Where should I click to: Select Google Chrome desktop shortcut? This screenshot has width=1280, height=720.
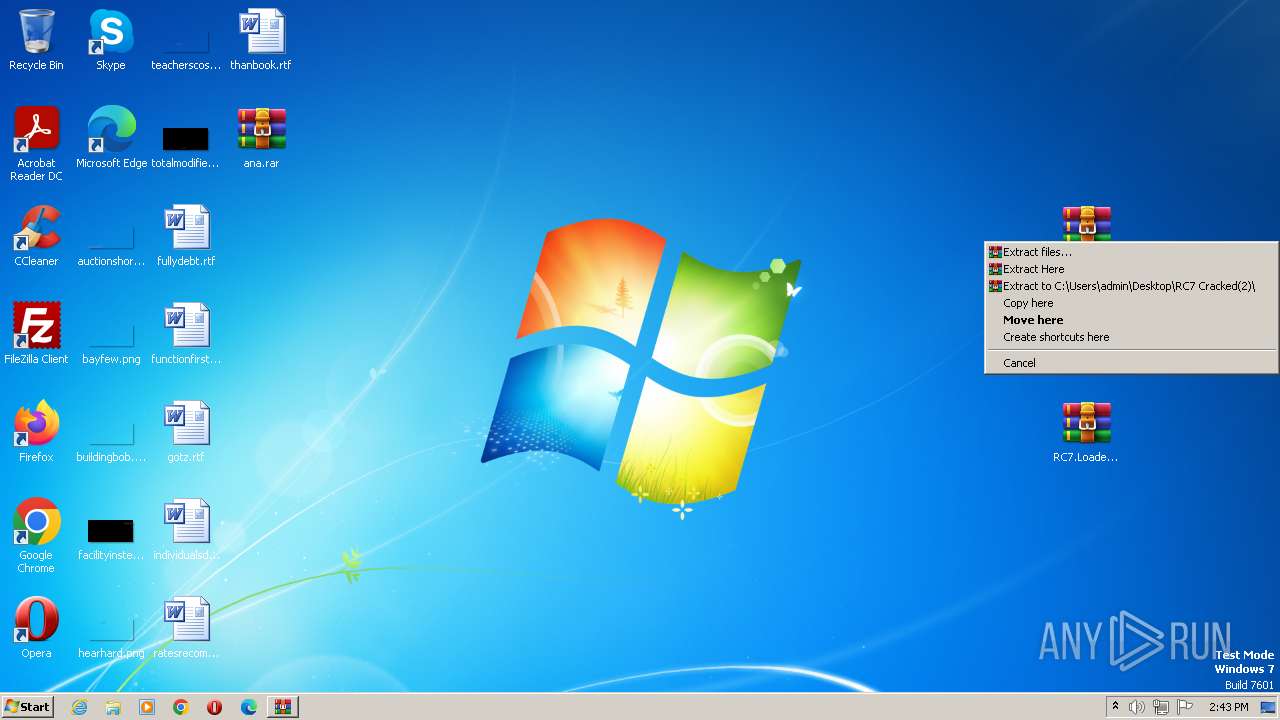click(36, 536)
